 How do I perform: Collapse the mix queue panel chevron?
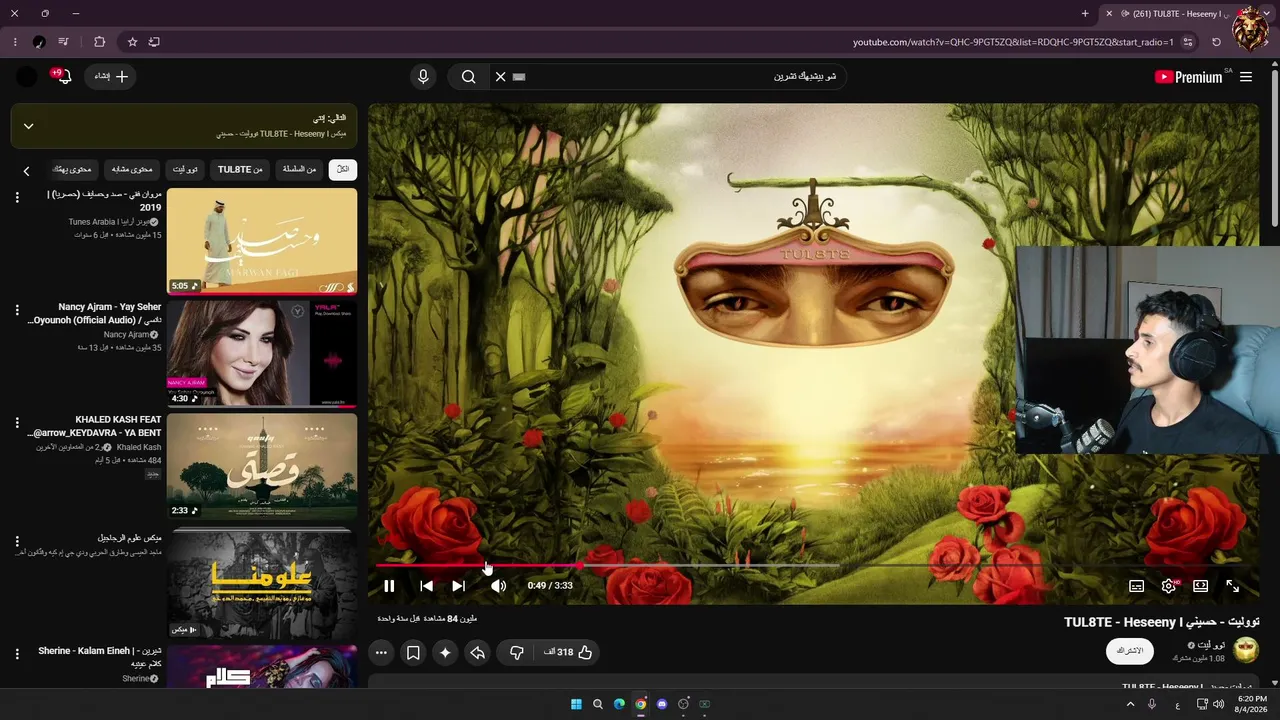[28, 126]
